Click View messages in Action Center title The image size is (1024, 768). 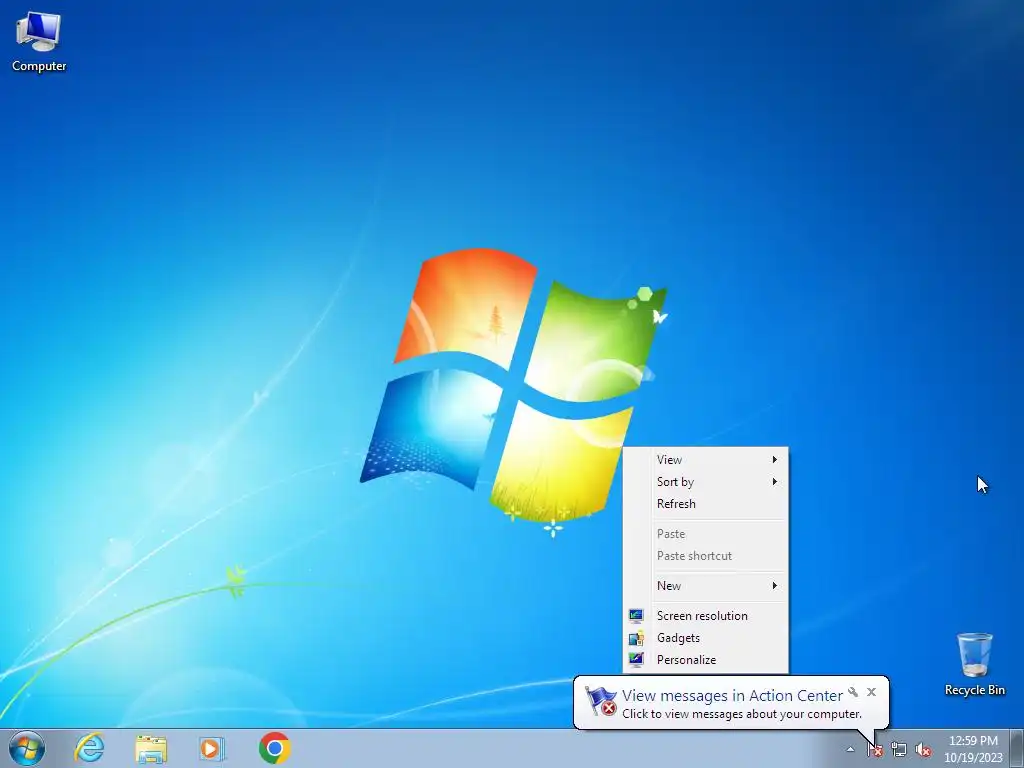point(732,696)
